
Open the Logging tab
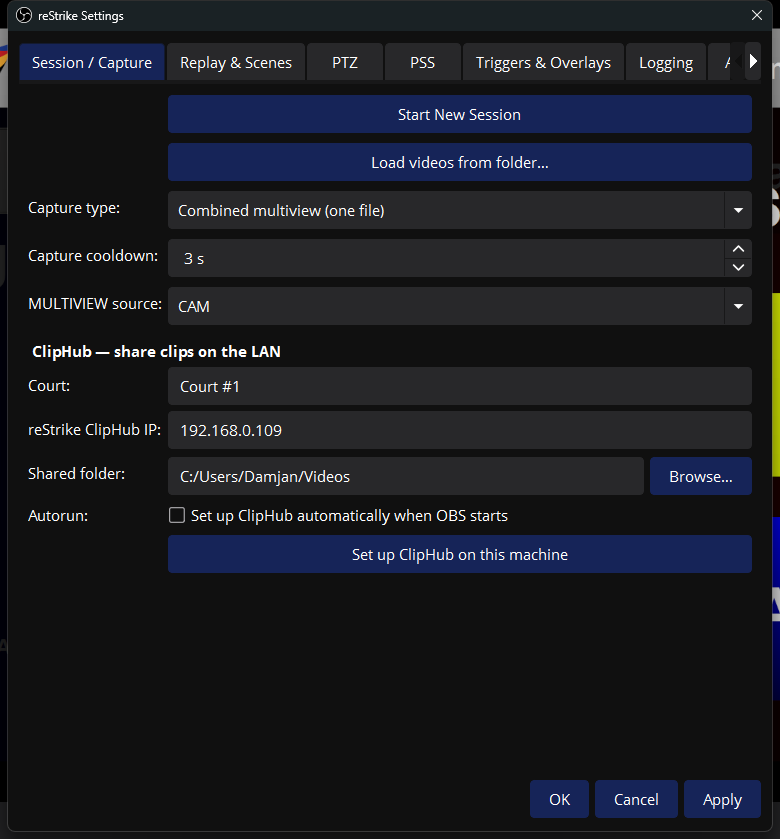point(666,63)
